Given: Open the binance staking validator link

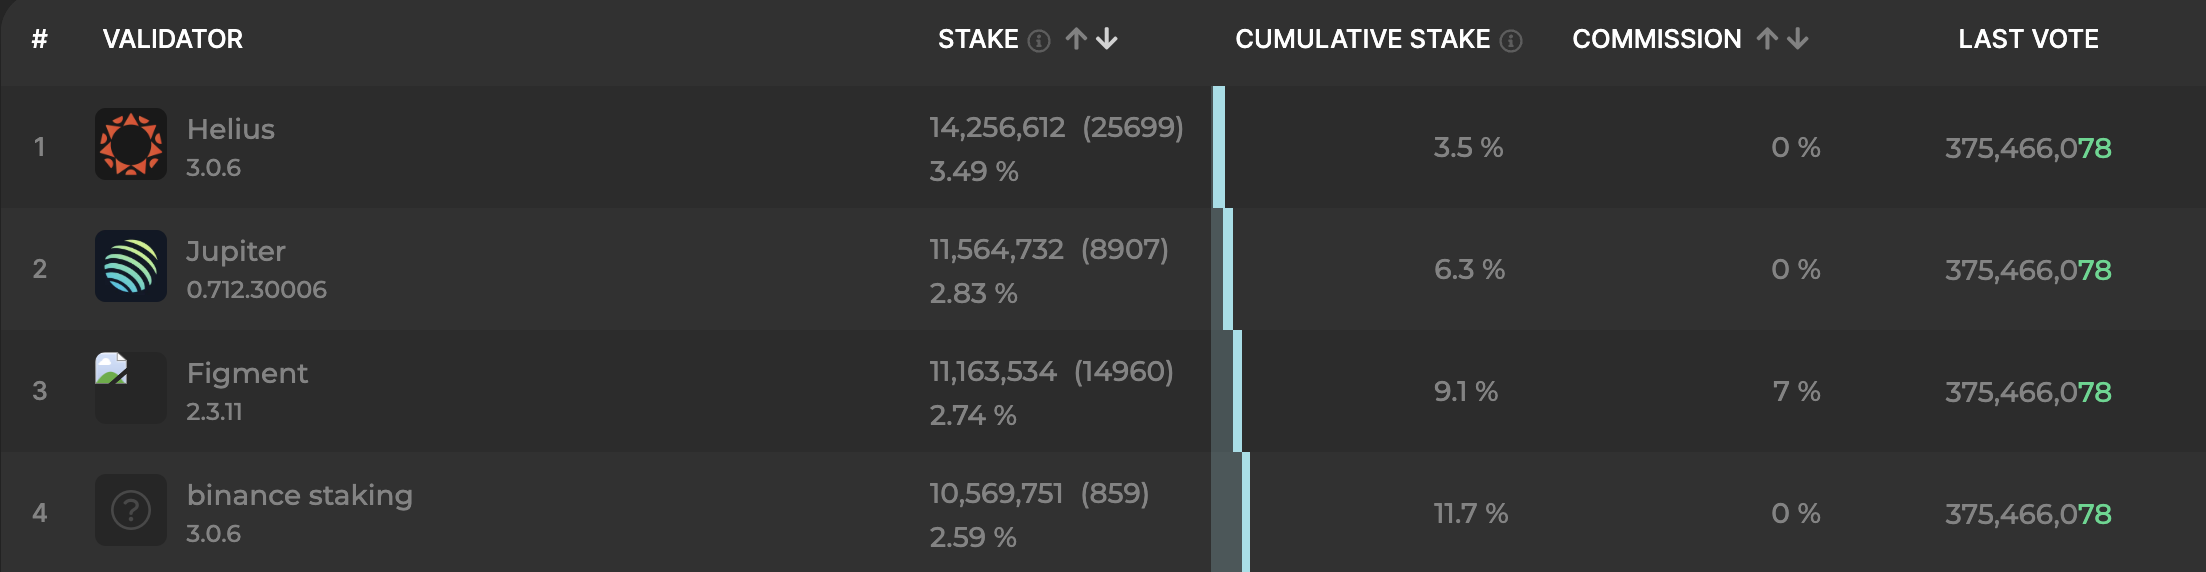Looking at the screenshot, I should point(299,495).
